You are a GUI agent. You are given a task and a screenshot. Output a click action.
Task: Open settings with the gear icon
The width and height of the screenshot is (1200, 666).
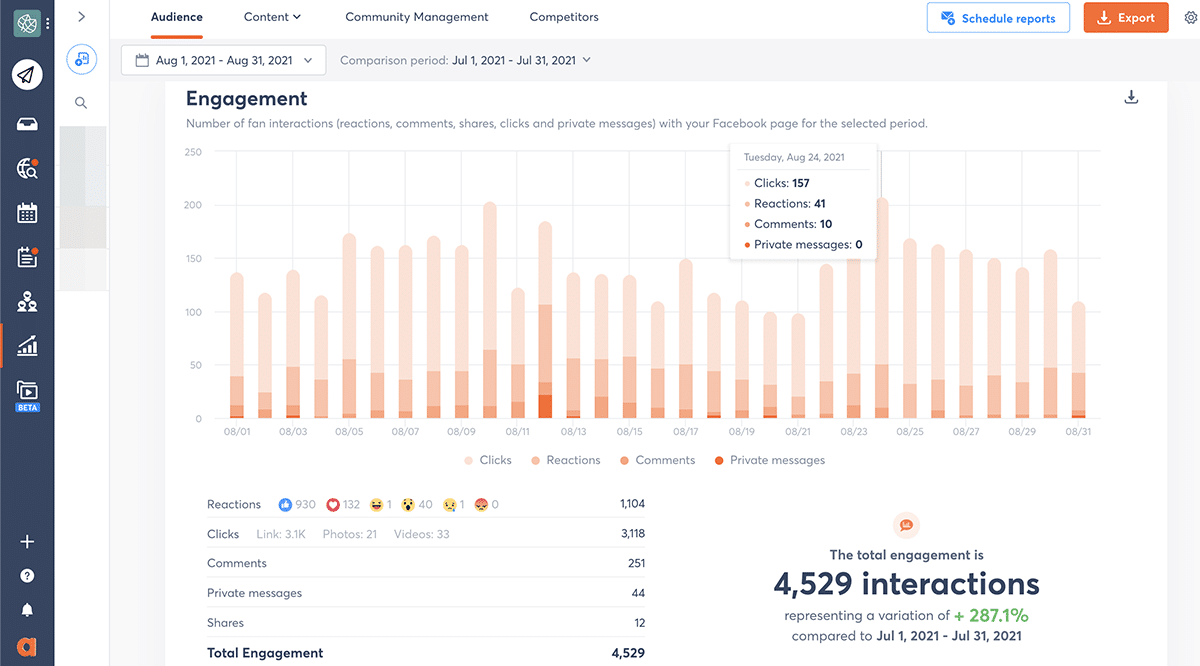[1190, 18]
